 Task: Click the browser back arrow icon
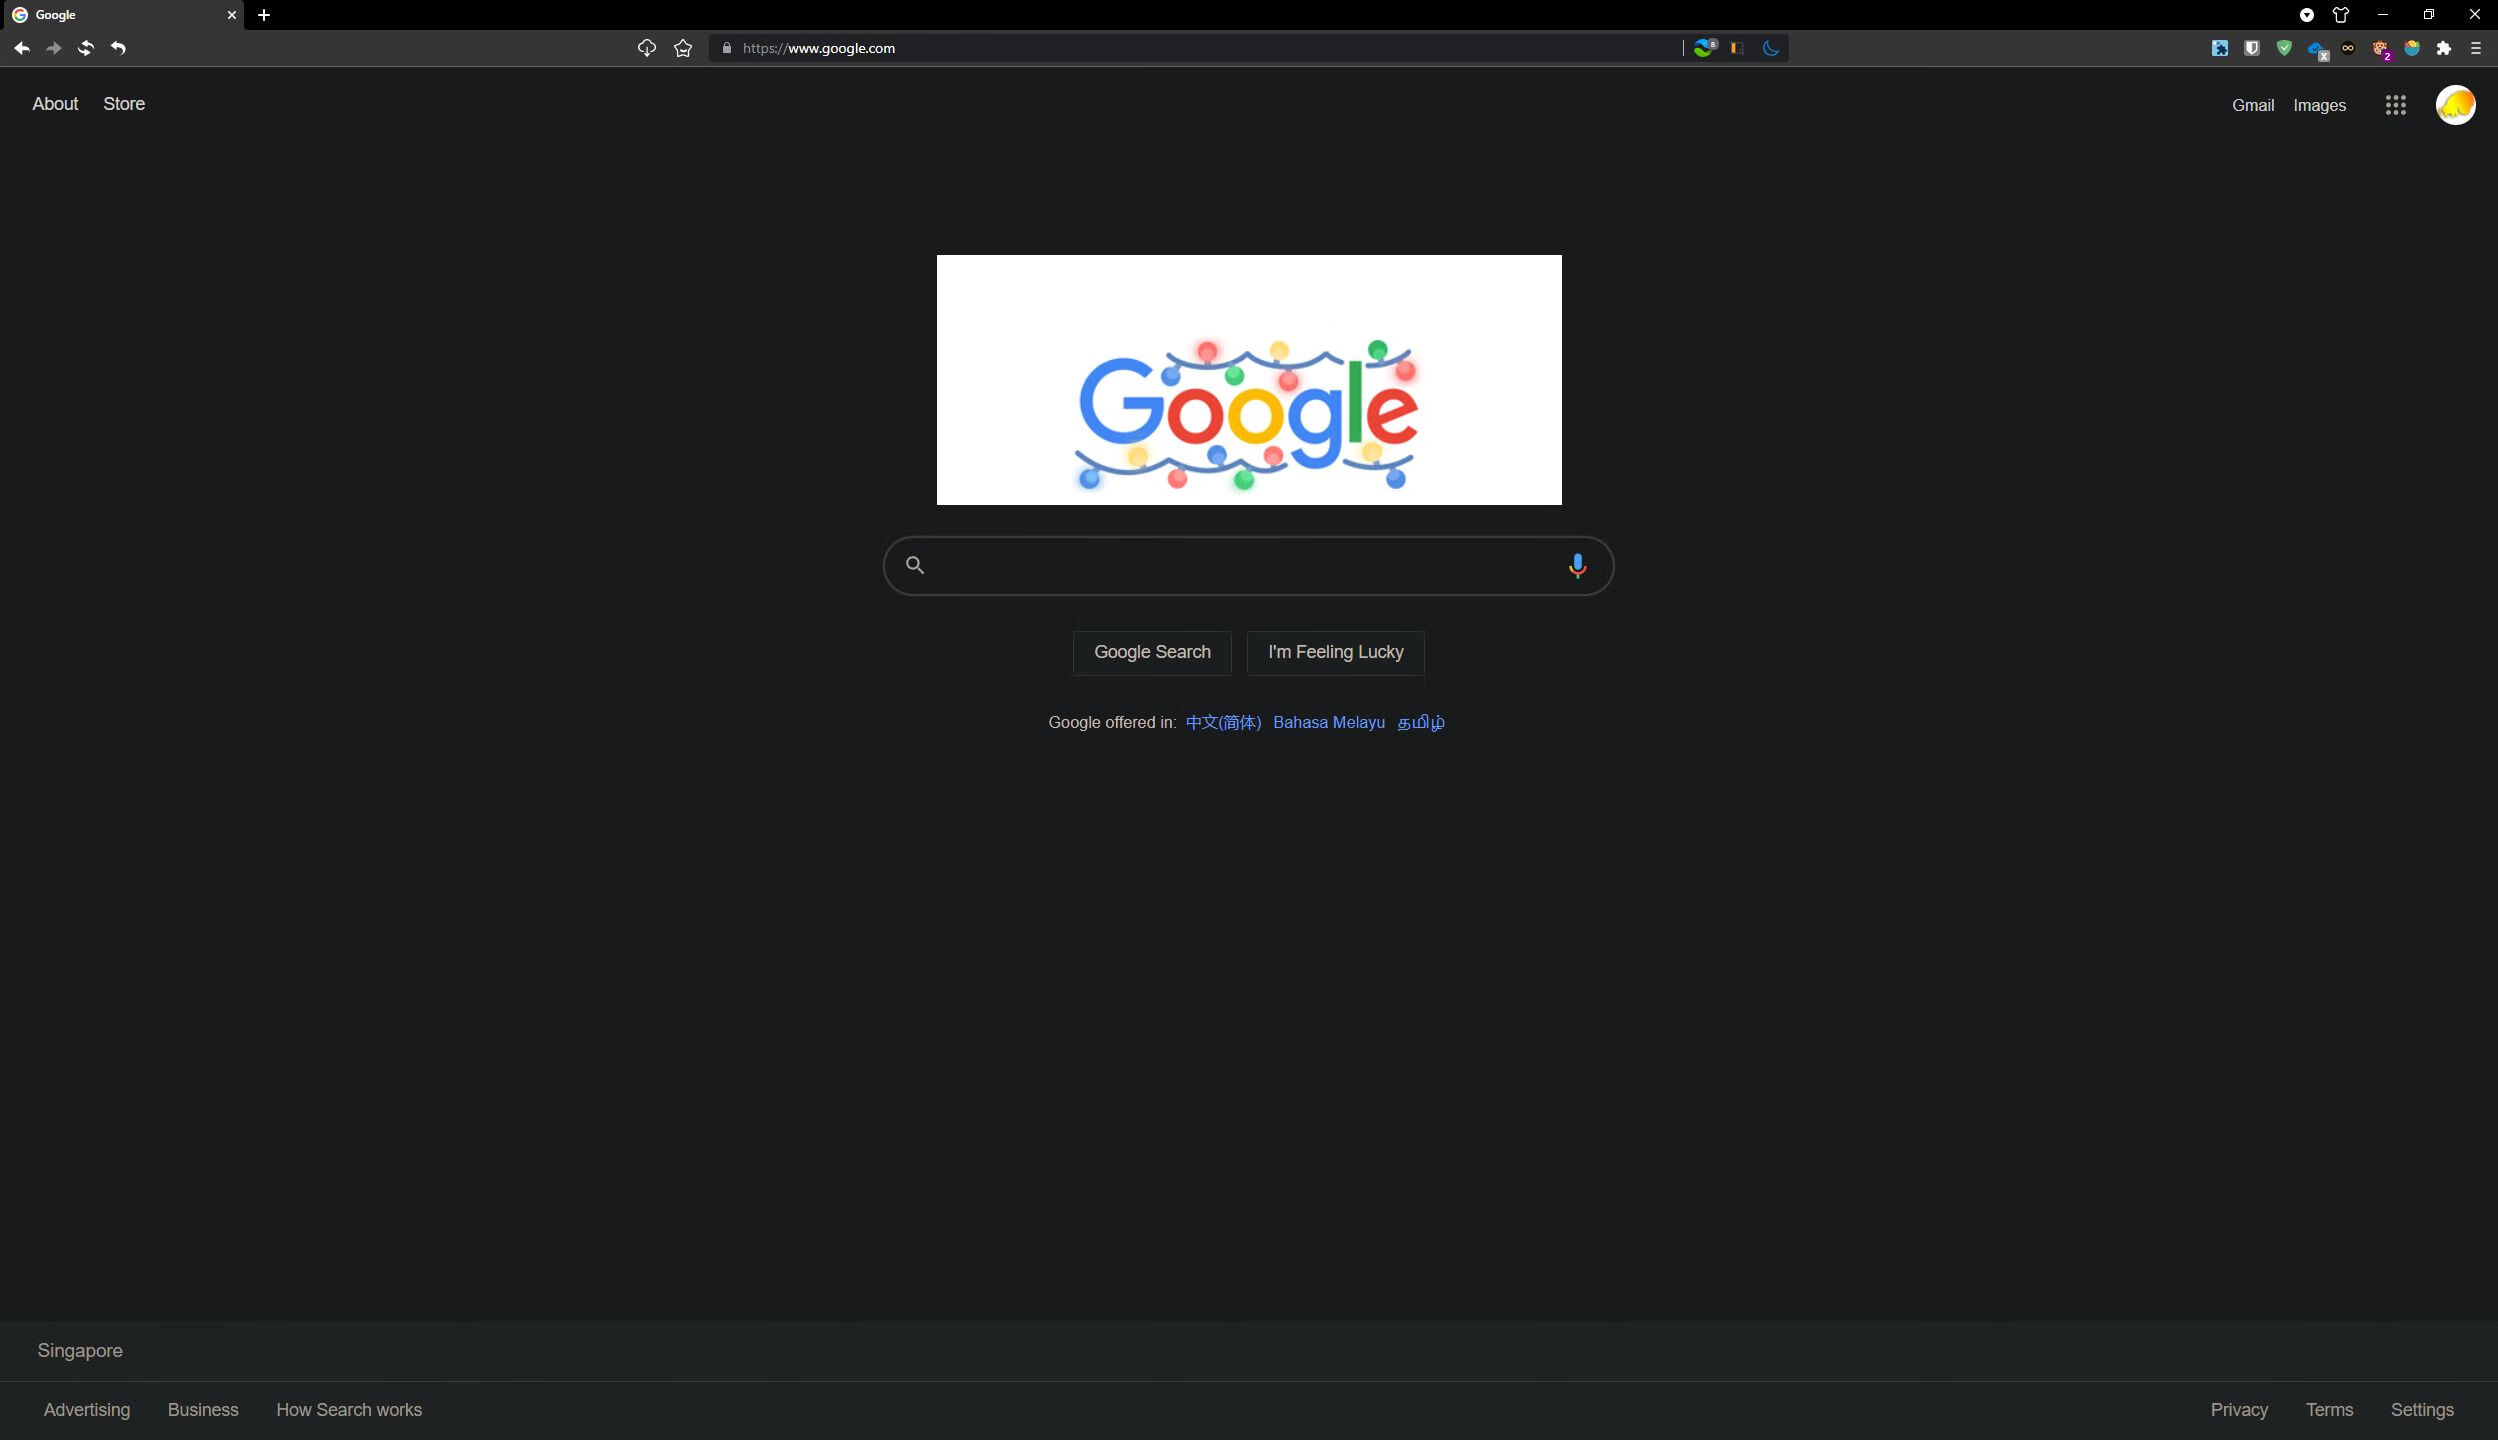click(x=21, y=48)
